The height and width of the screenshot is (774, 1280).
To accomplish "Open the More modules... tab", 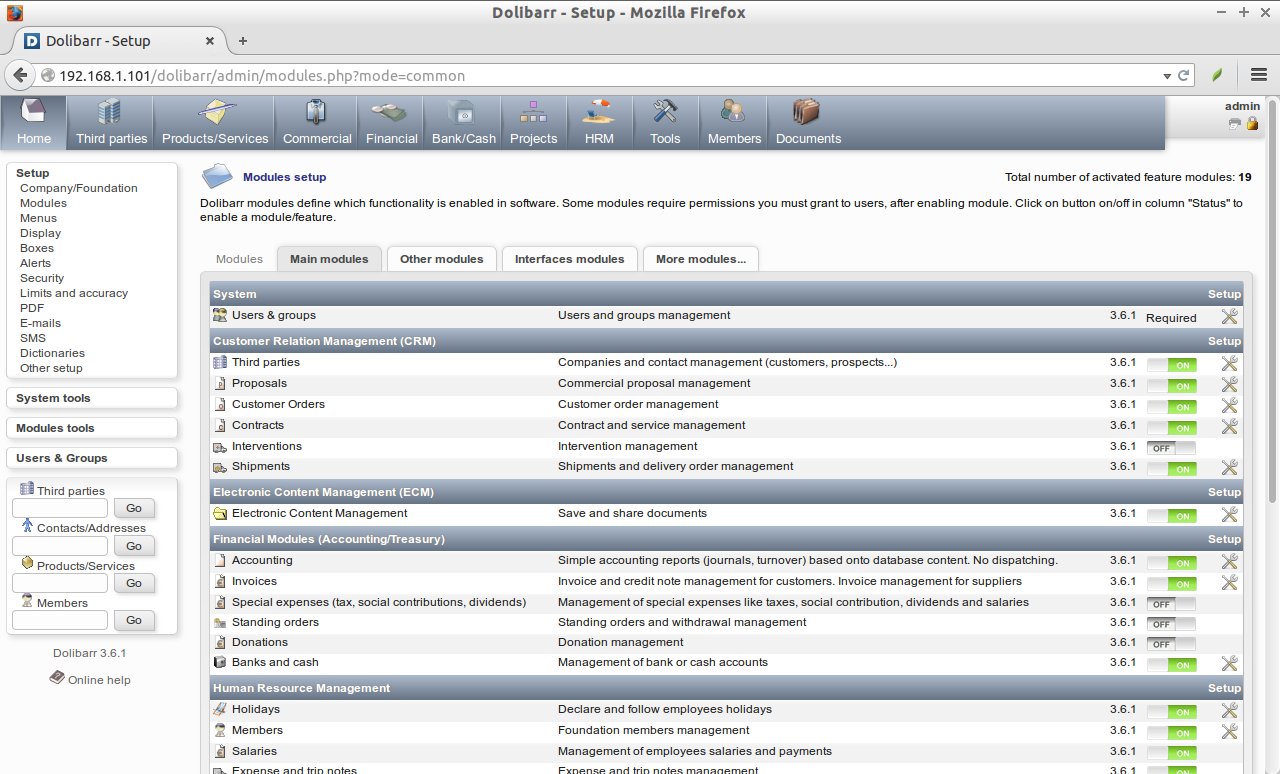I will click(x=701, y=259).
